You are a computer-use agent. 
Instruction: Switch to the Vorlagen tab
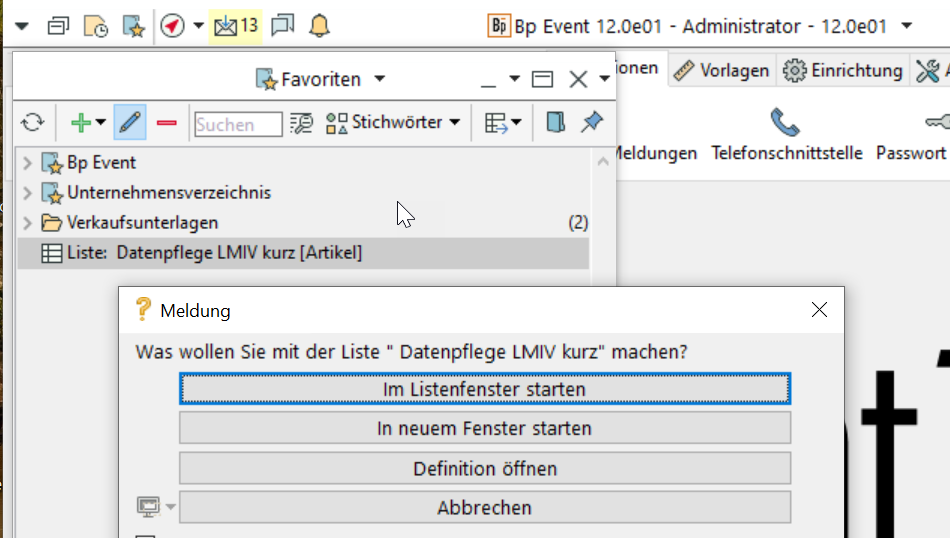[x=722, y=70]
